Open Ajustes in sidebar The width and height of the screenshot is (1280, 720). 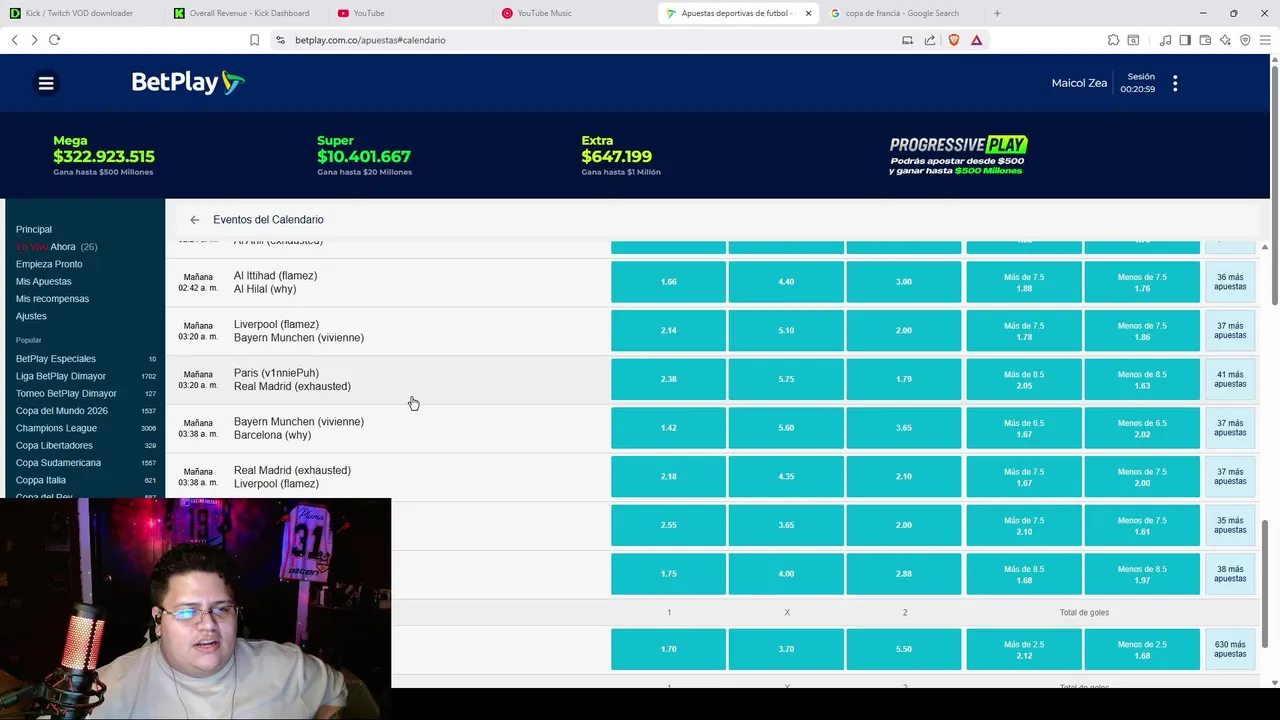[31, 316]
